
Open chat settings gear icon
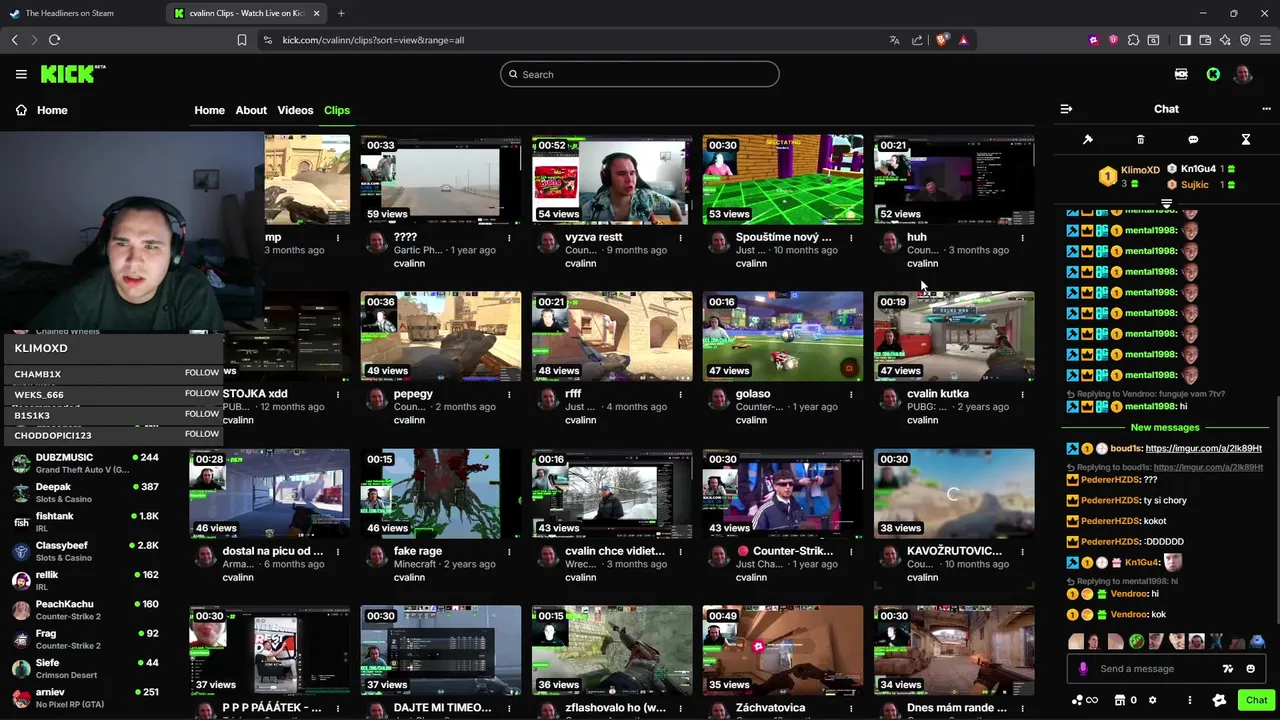coord(1152,700)
